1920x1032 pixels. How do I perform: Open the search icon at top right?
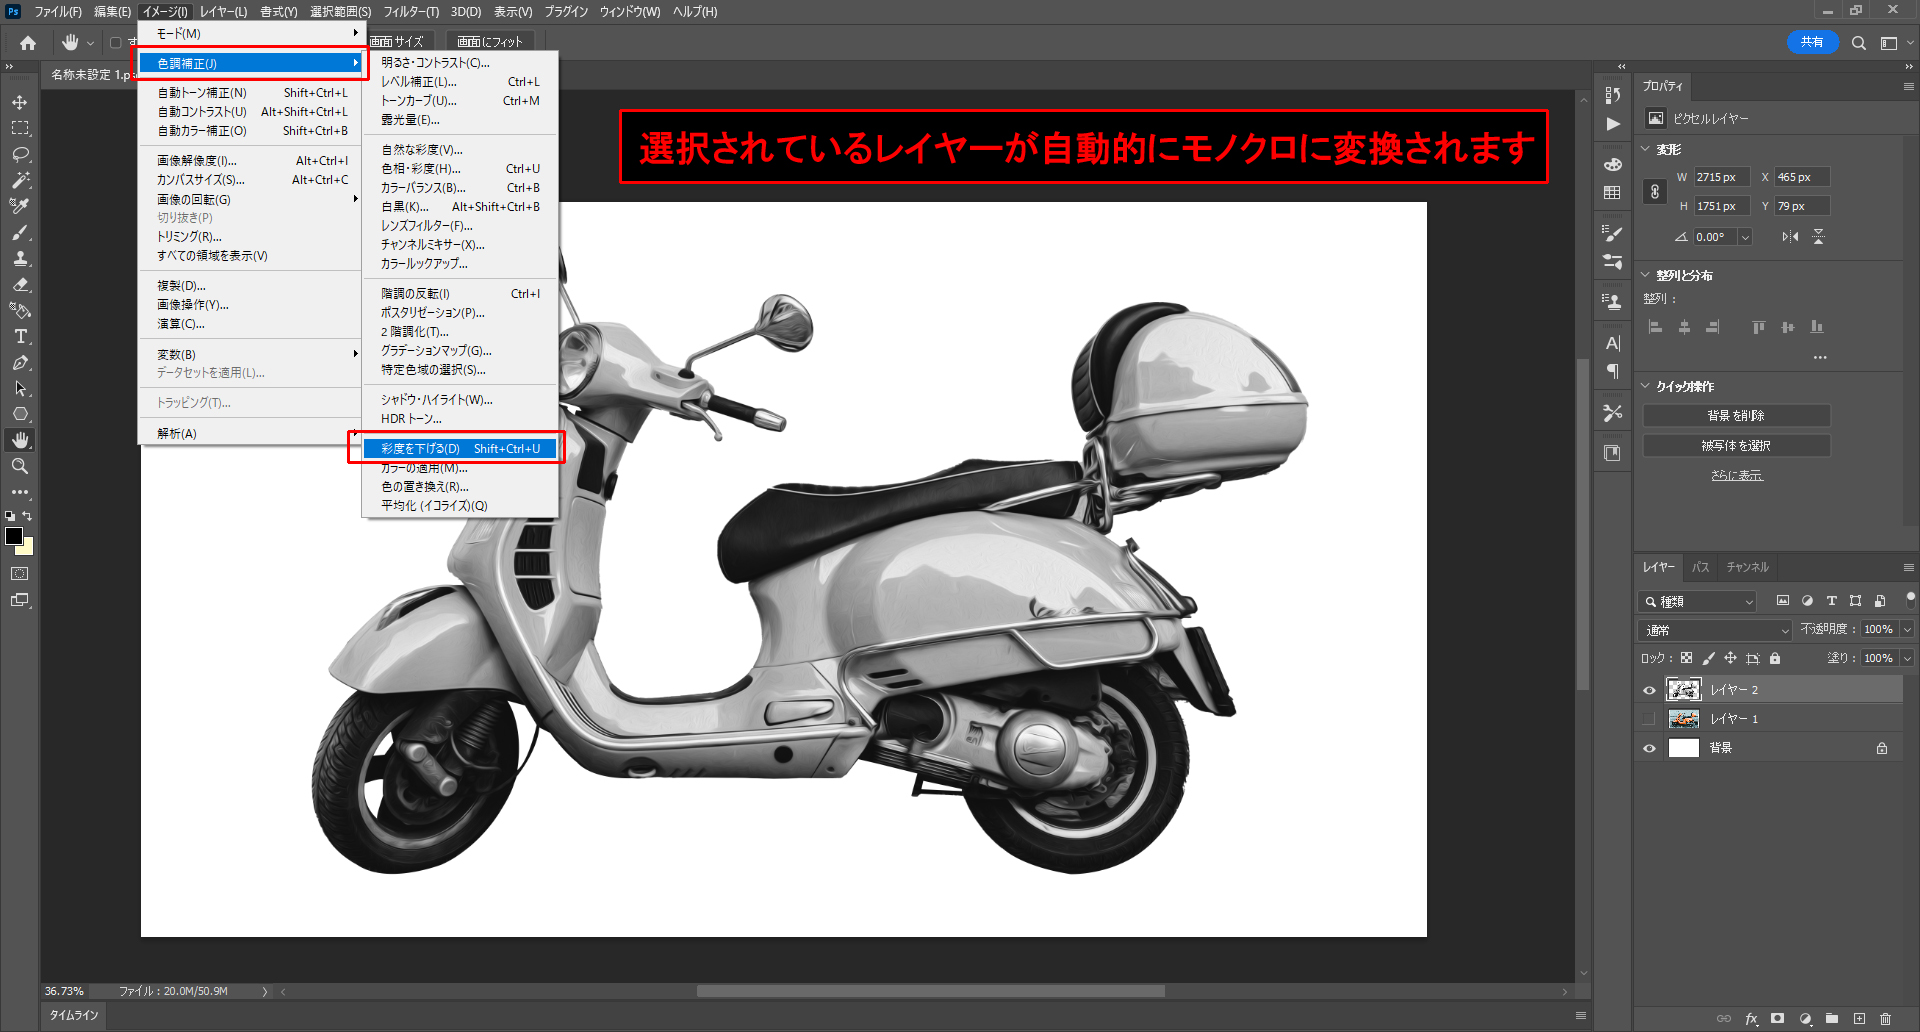pos(1858,43)
